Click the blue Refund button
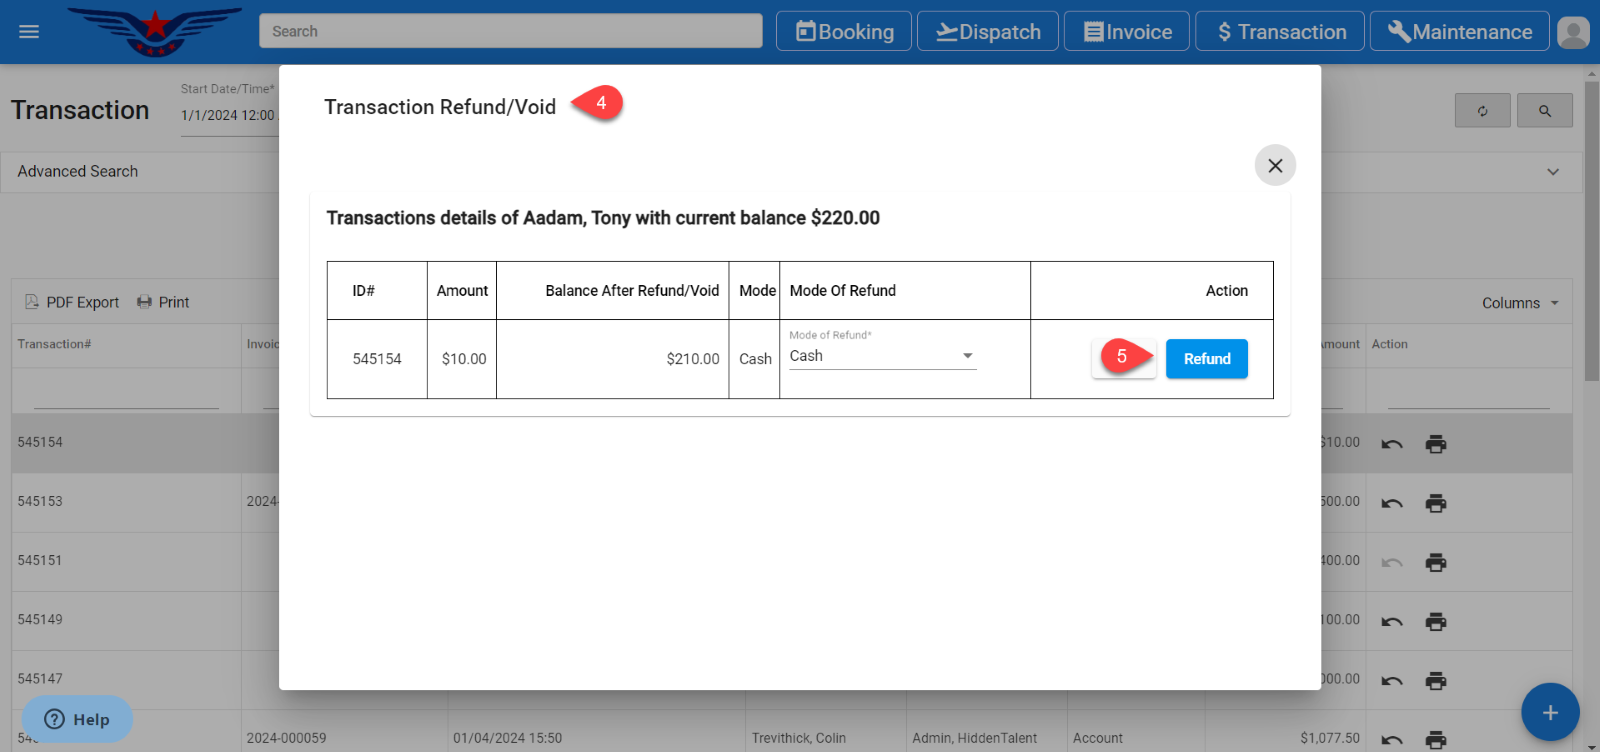 click(x=1206, y=359)
